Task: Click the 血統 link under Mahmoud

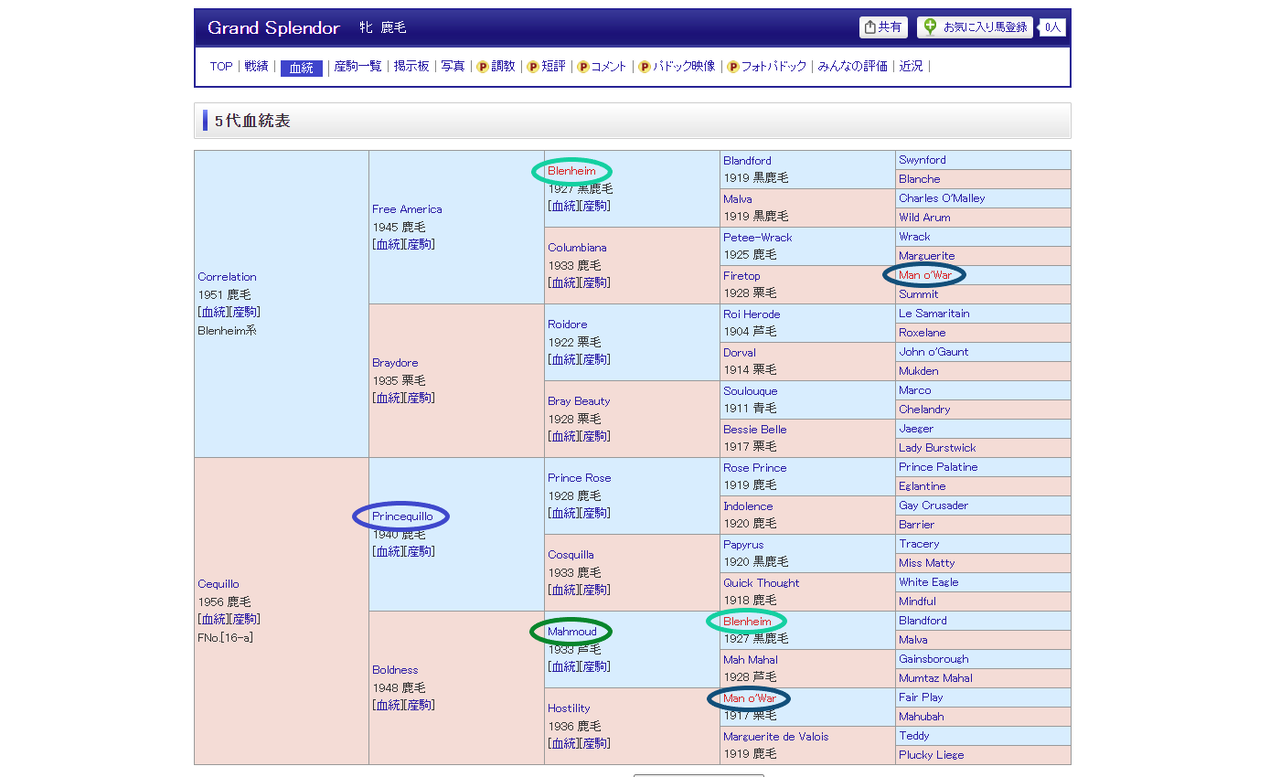Action: 563,667
